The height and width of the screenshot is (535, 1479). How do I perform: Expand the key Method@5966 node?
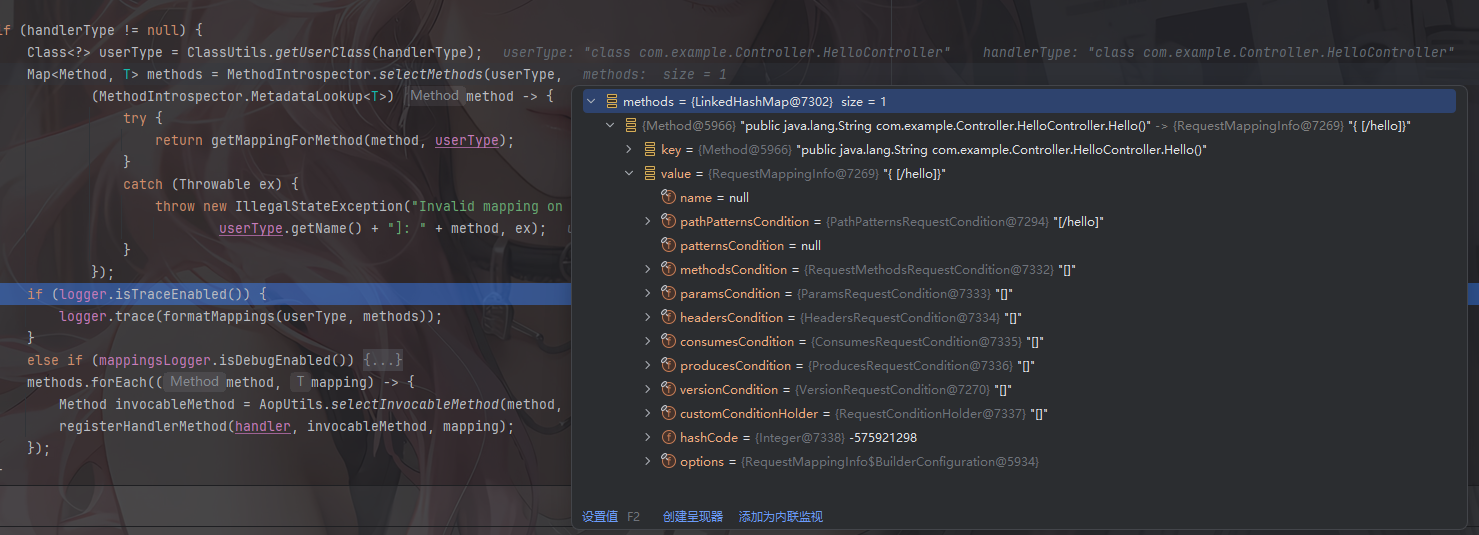(628, 150)
